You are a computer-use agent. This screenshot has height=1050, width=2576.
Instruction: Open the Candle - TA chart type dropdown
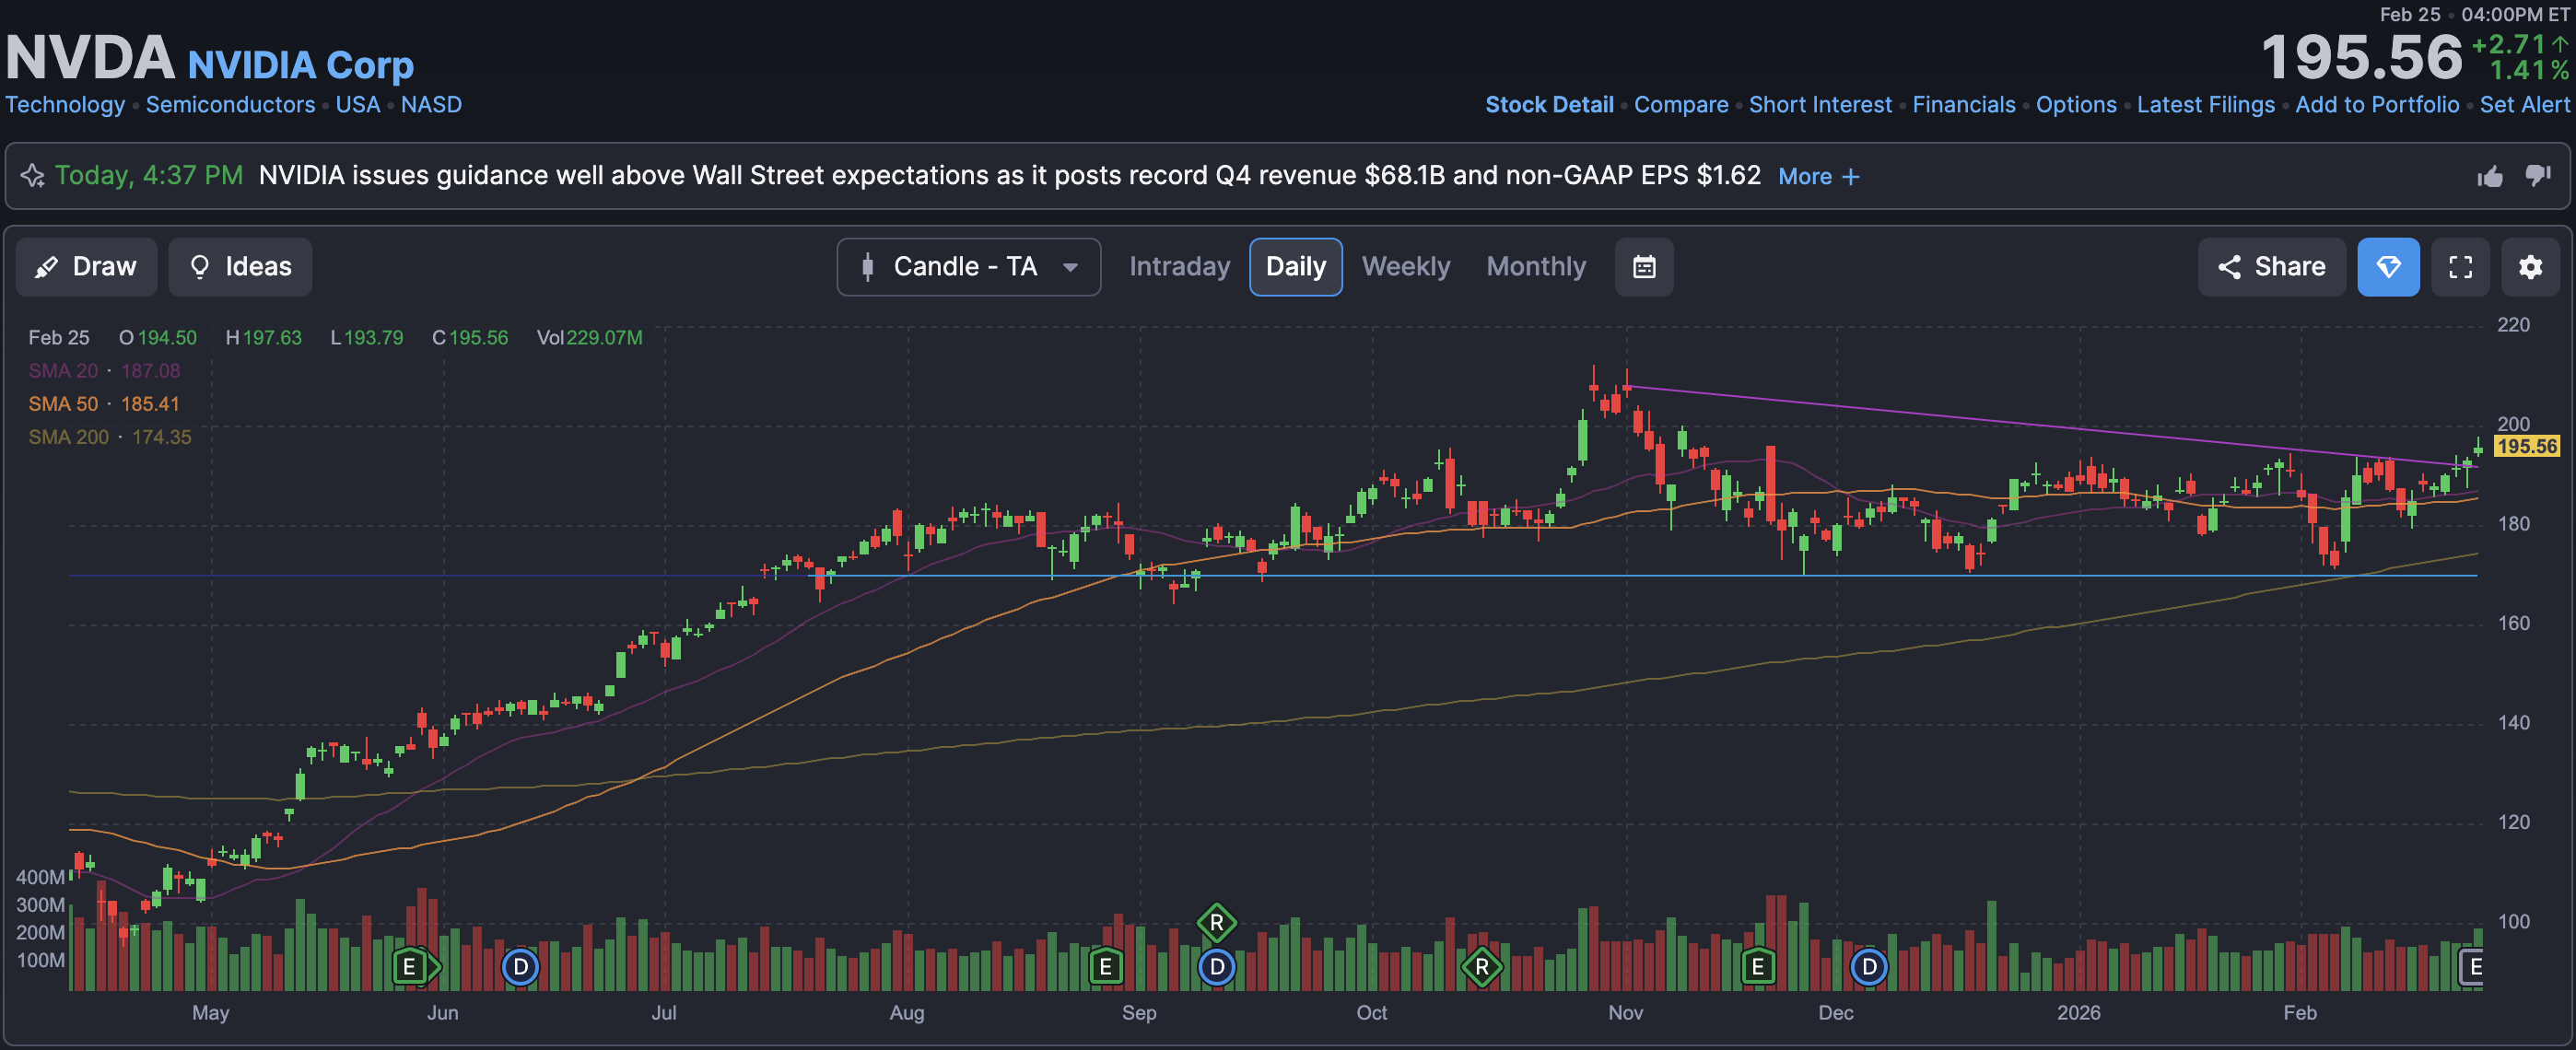pos(968,267)
